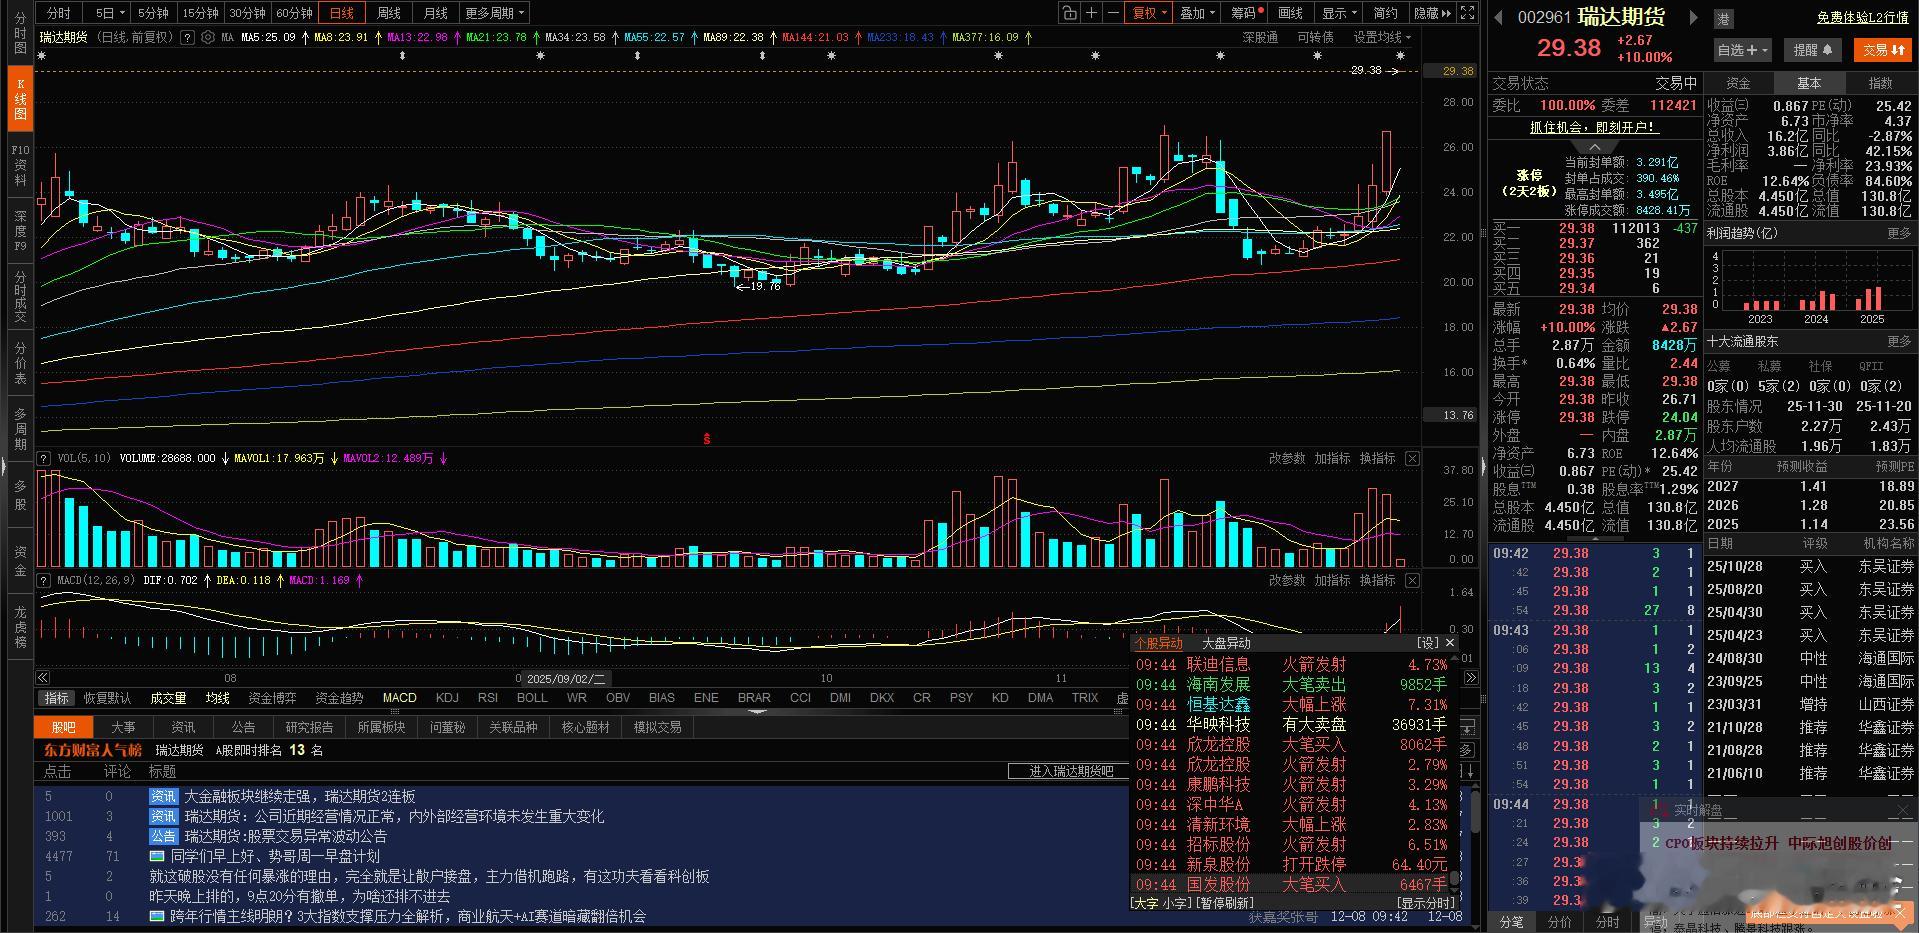
Task: Open F10资料 in left sidebar
Action: 20,165
